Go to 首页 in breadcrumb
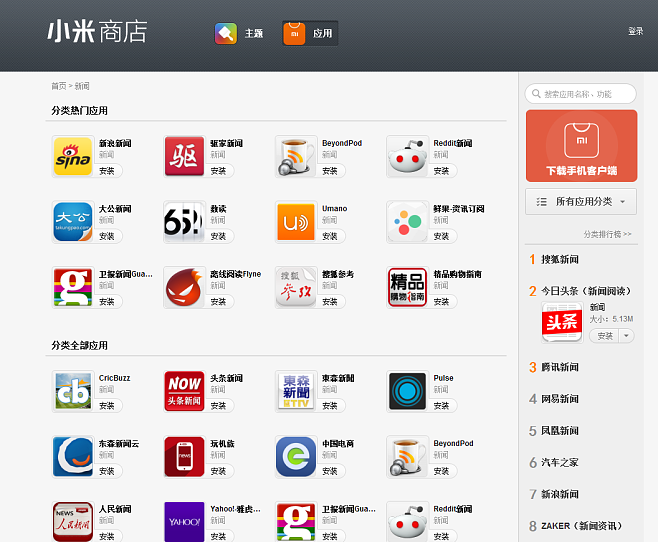The height and width of the screenshot is (542, 658). click(59, 86)
